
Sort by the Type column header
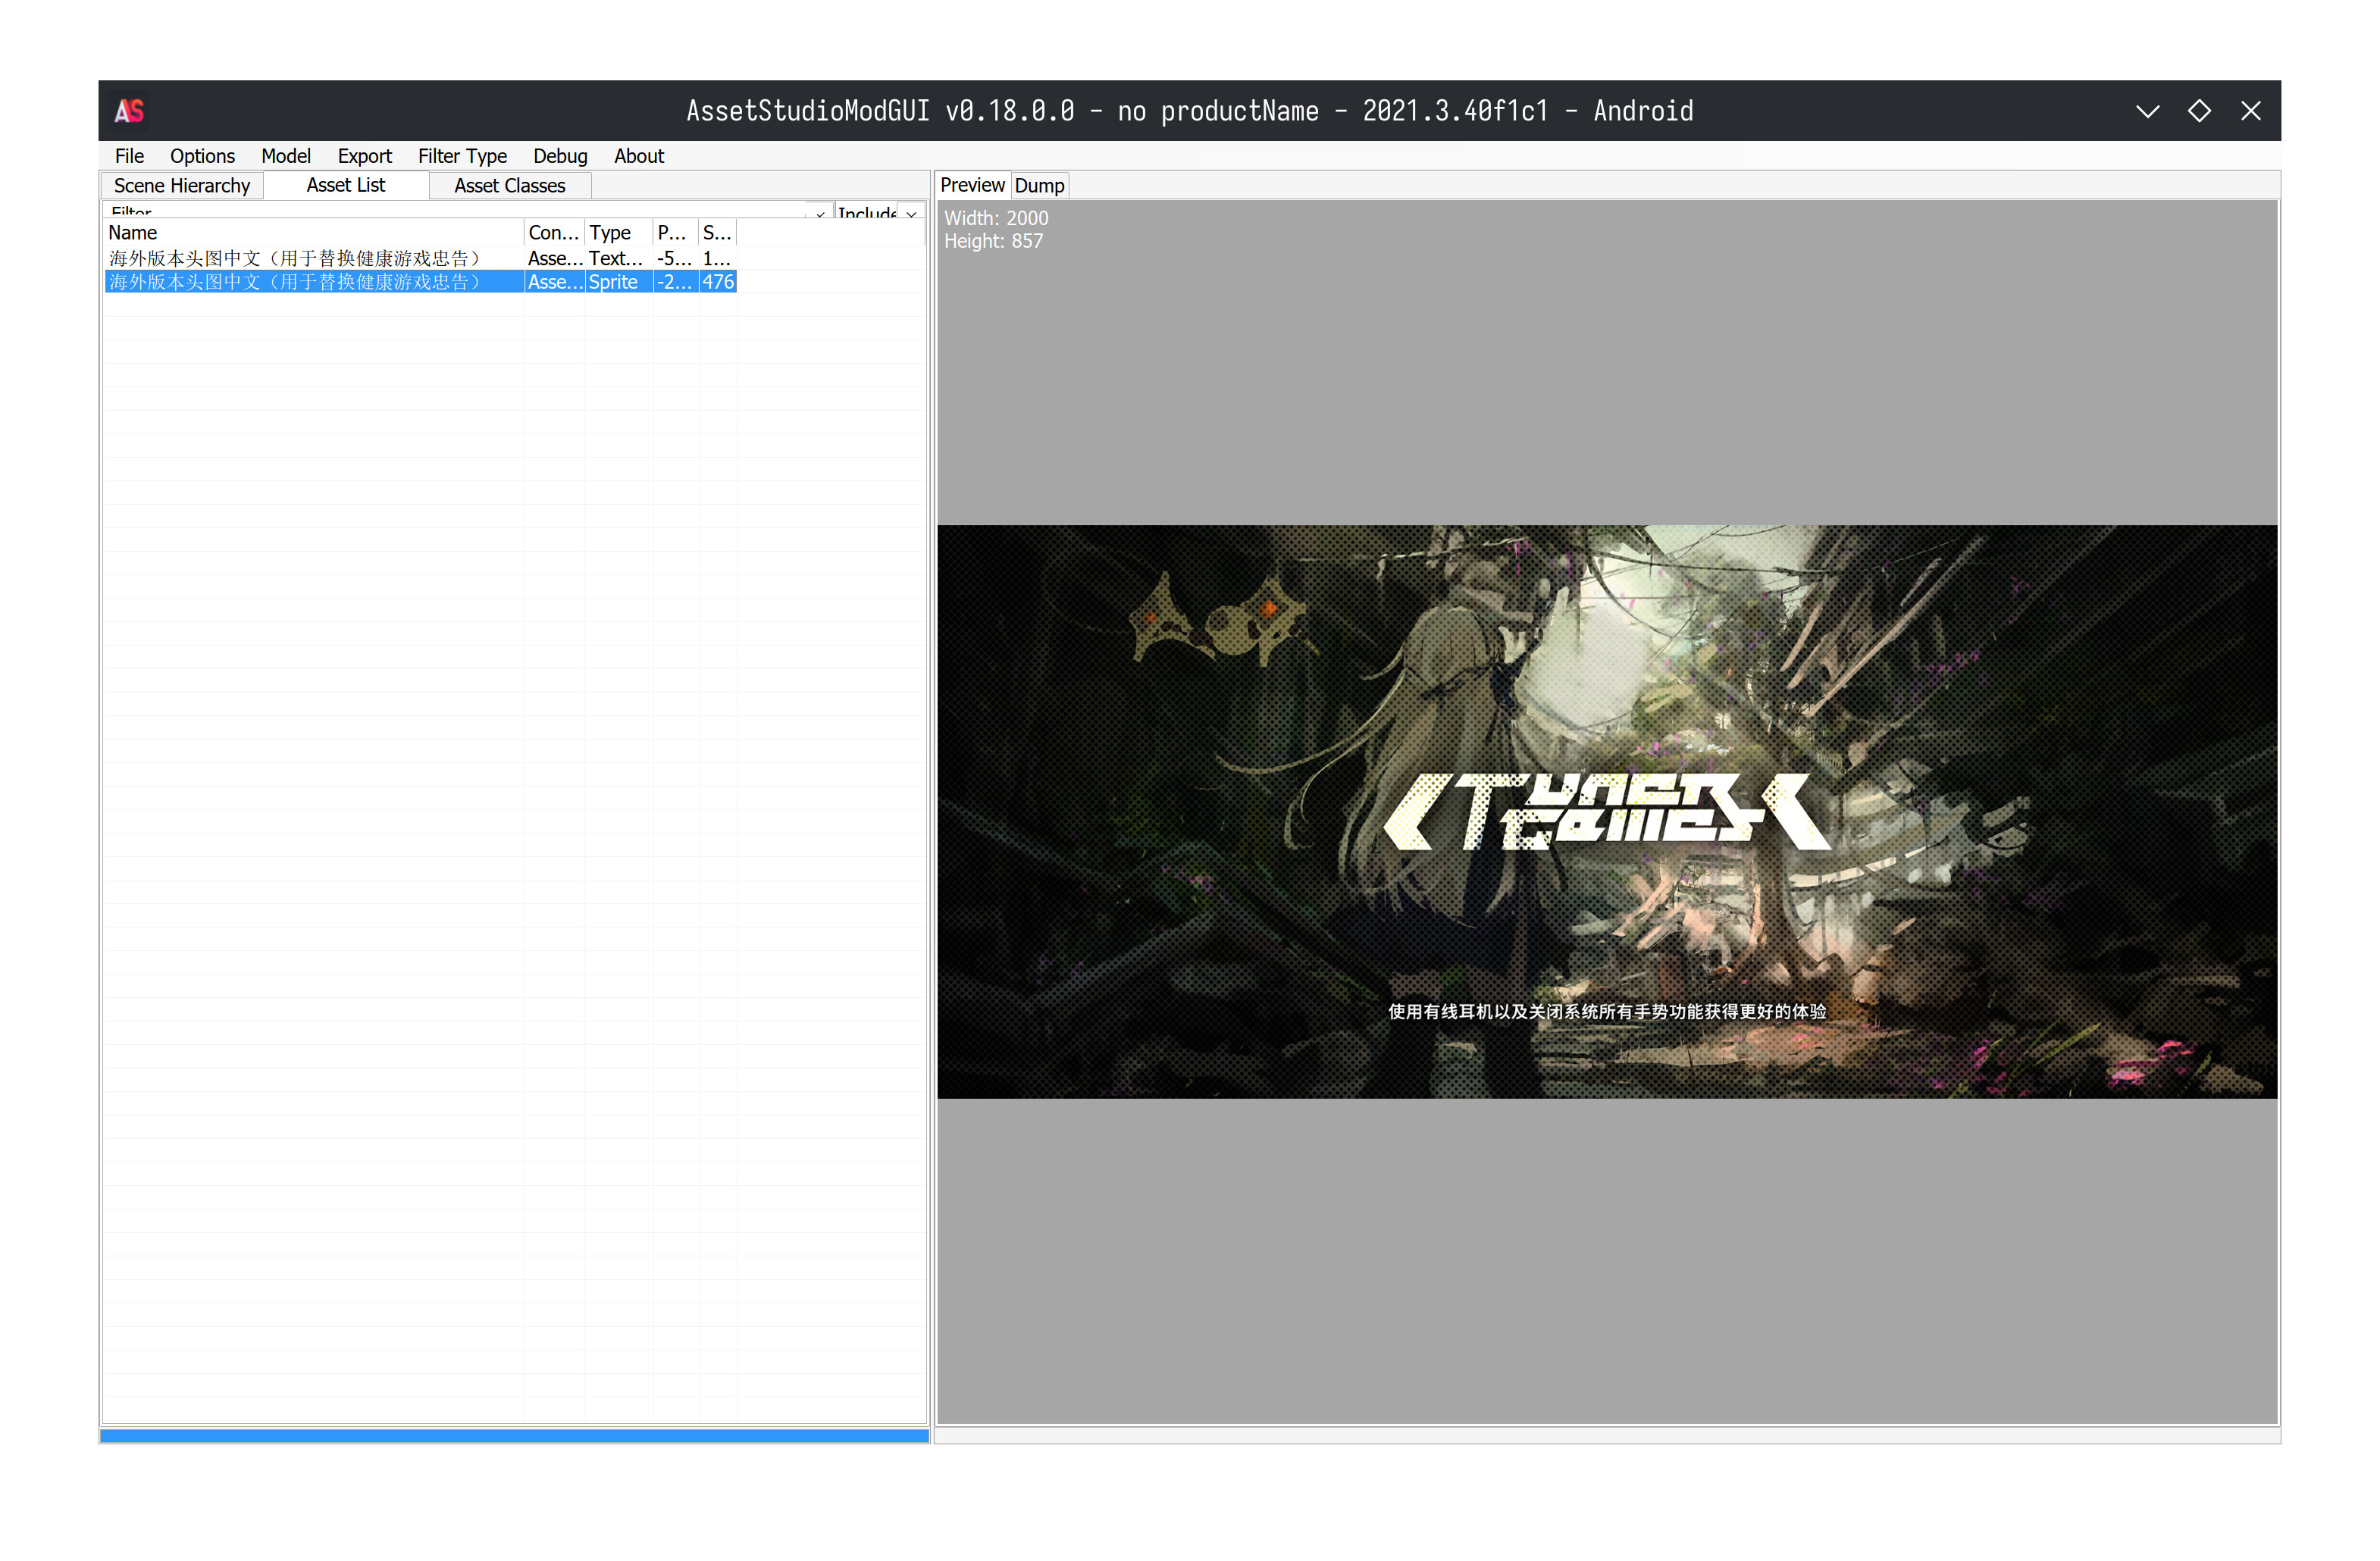pos(619,233)
